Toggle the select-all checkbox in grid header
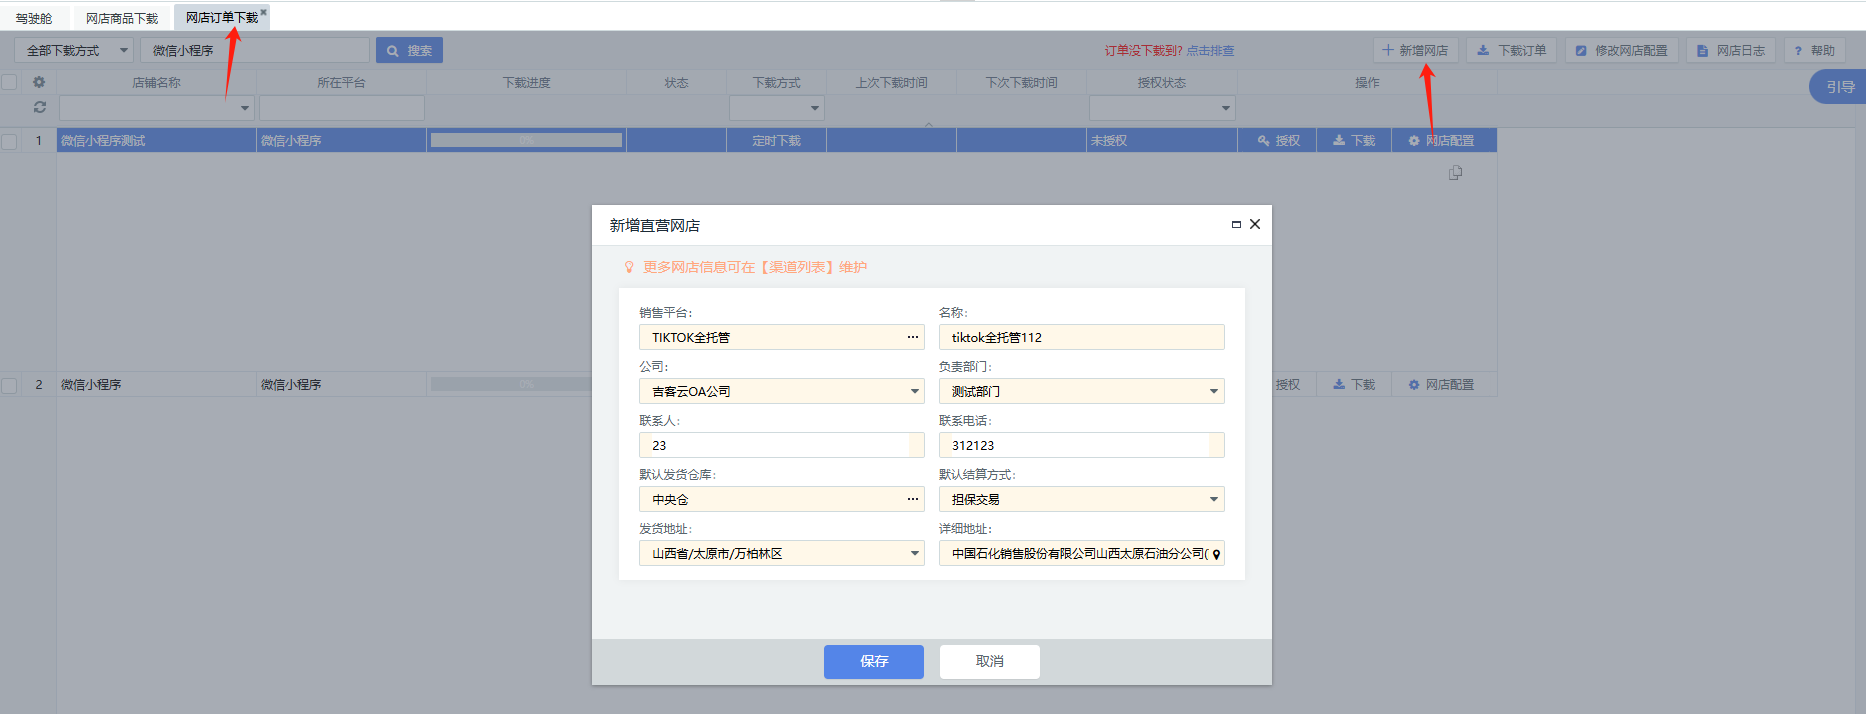The image size is (1866, 714). [9, 82]
